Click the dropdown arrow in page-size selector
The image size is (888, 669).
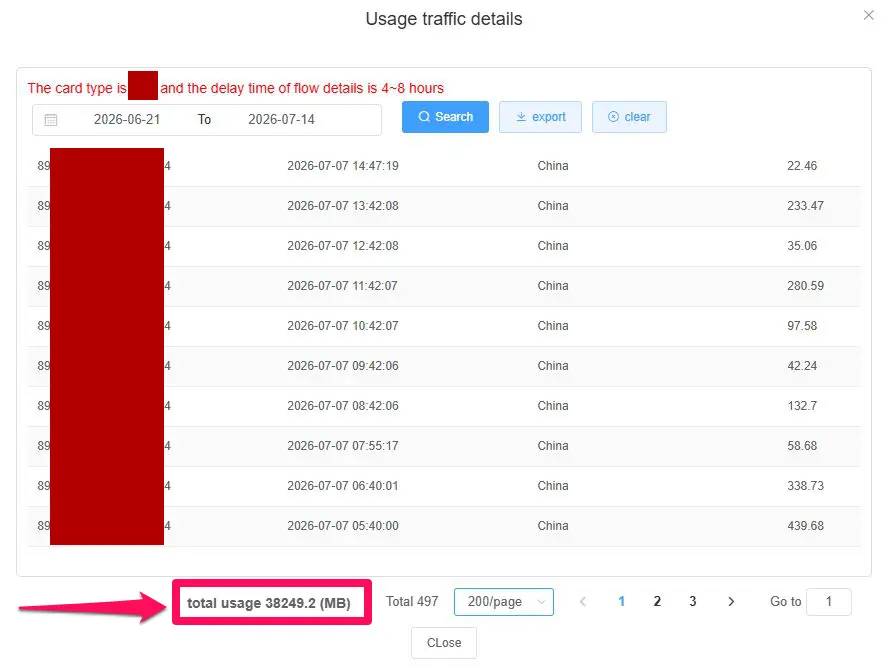click(x=541, y=602)
